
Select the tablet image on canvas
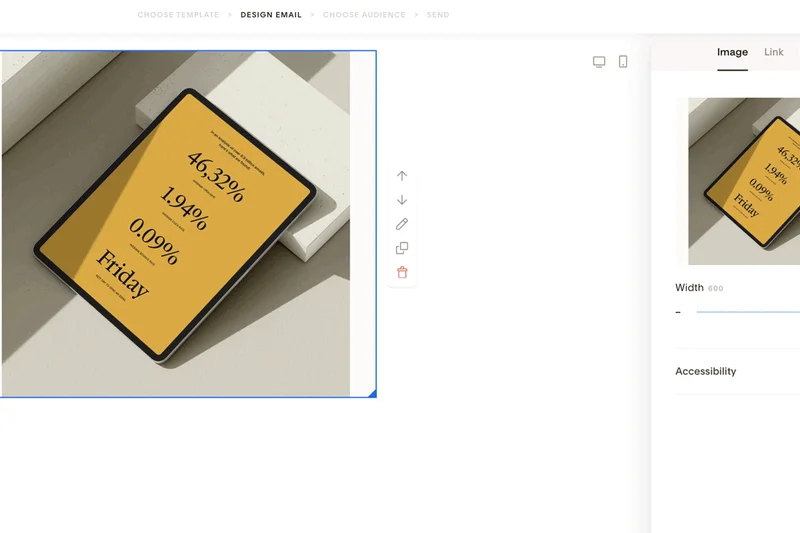click(x=176, y=224)
